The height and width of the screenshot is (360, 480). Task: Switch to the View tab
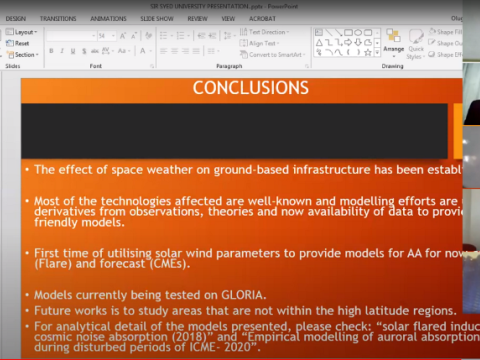pos(228,19)
